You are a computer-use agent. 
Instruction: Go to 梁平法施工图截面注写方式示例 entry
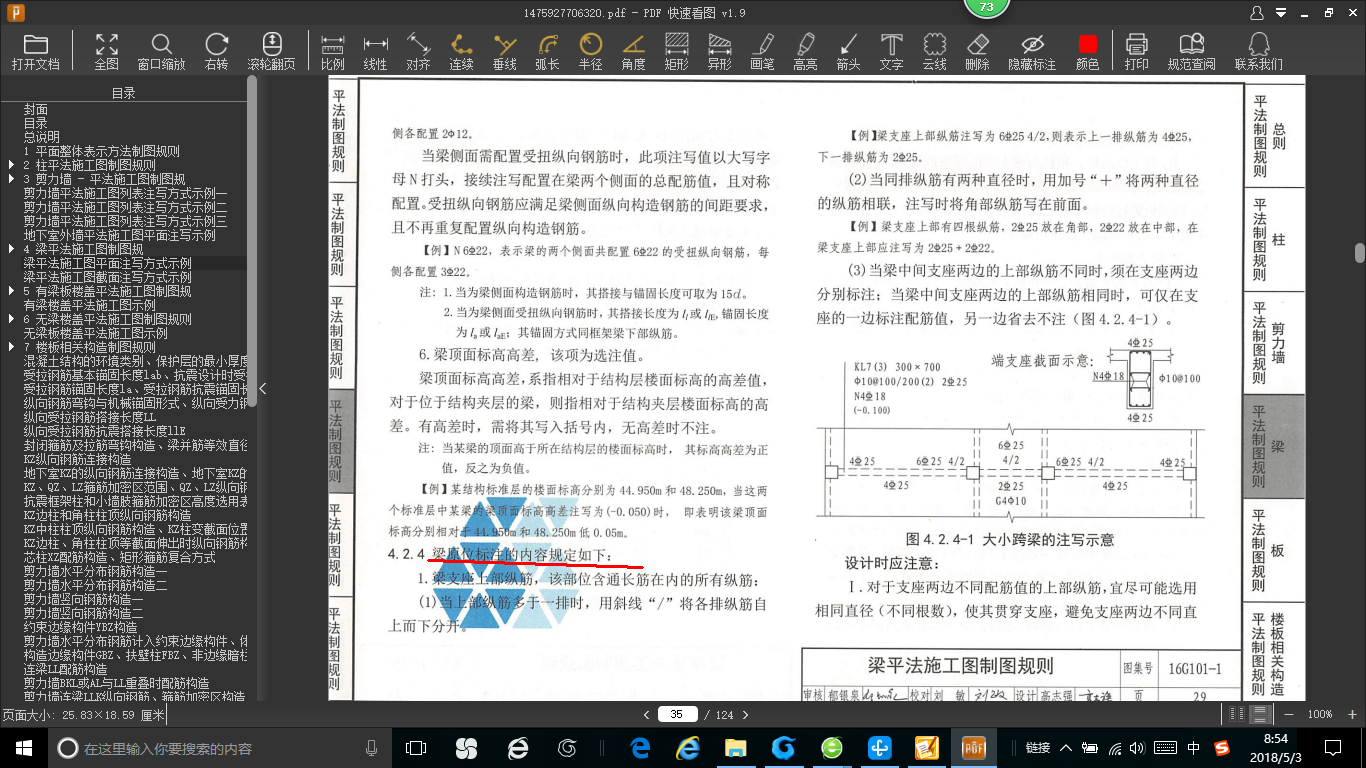[x=108, y=277]
